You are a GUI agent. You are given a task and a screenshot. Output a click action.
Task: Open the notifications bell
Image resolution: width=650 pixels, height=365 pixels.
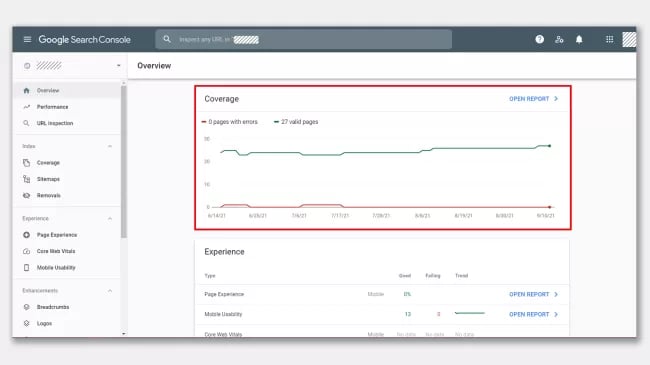(x=579, y=39)
